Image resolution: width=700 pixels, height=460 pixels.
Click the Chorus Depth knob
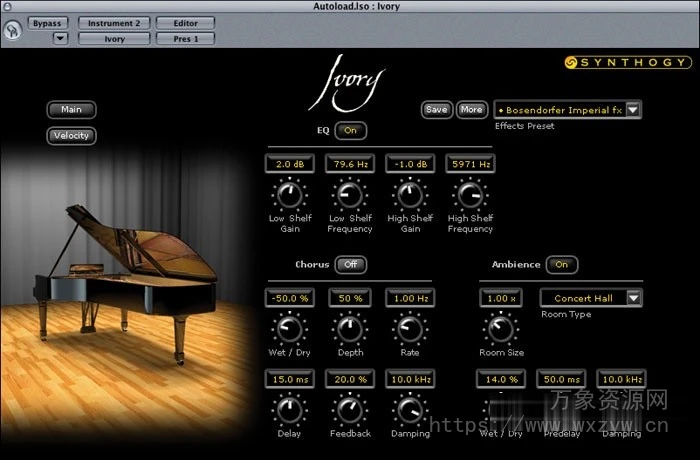coord(350,329)
